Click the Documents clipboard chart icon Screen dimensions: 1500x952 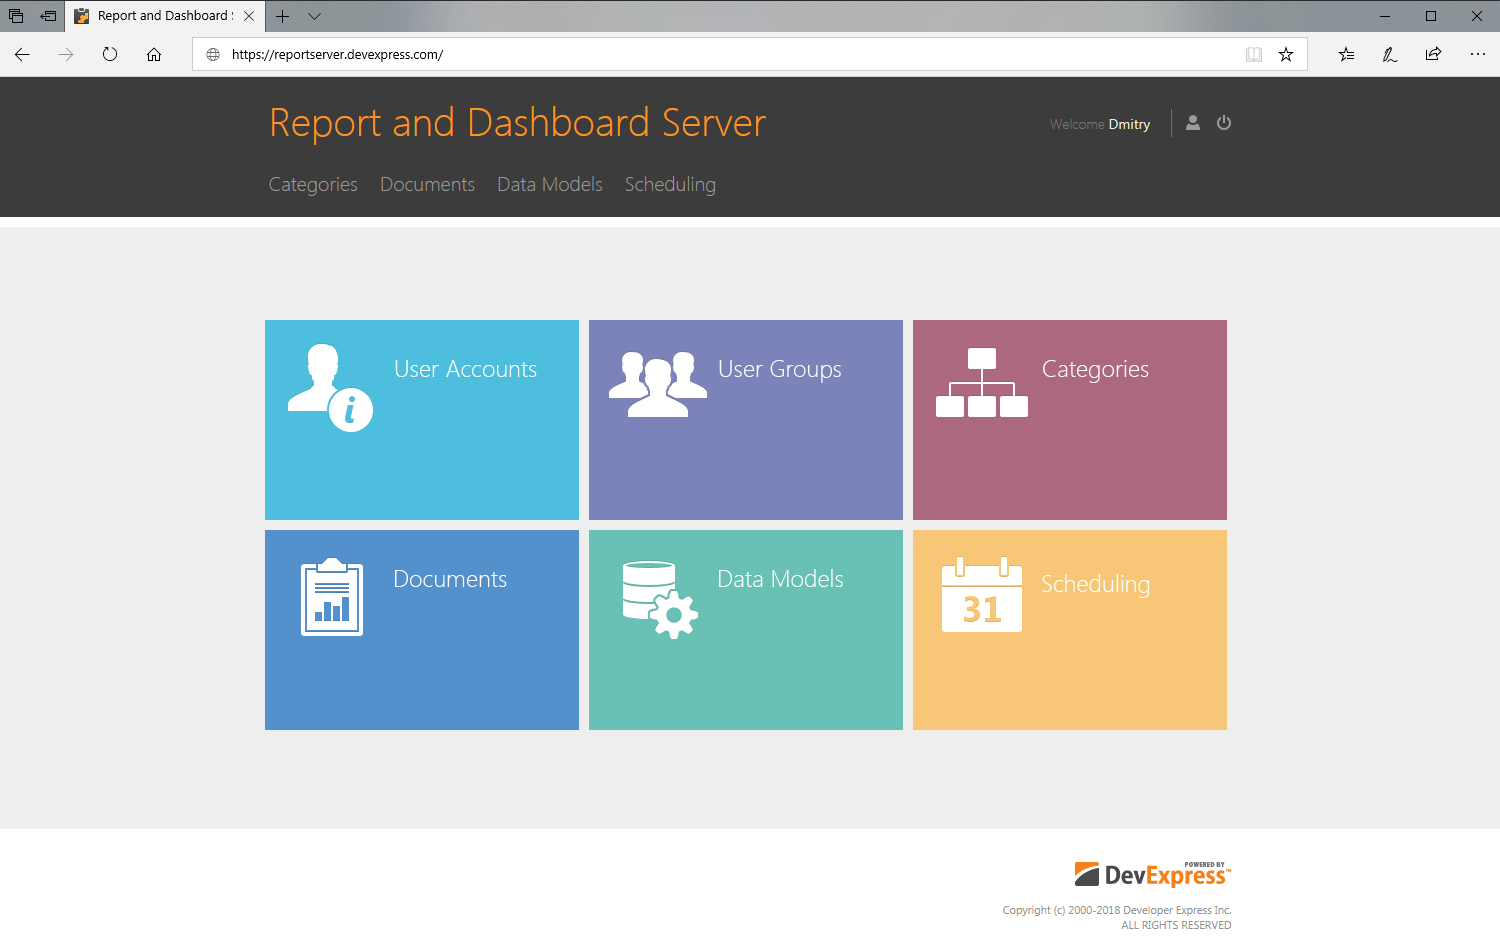pyautogui.click(x=332, y=597)
